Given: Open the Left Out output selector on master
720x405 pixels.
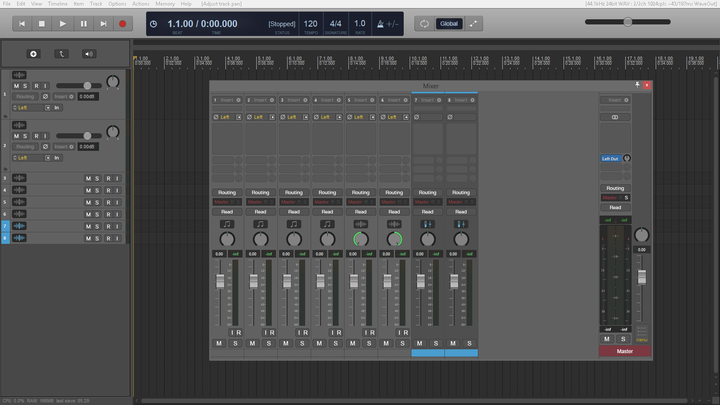Looking at the screenshot, I should click(x=611, y=158).
